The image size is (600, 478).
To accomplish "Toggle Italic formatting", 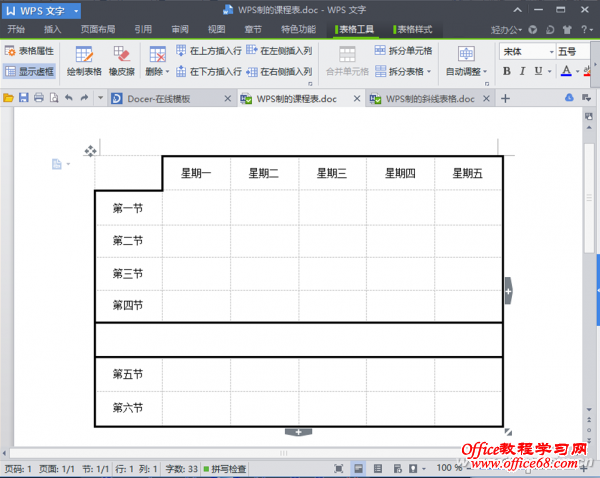I will [522, 71].
